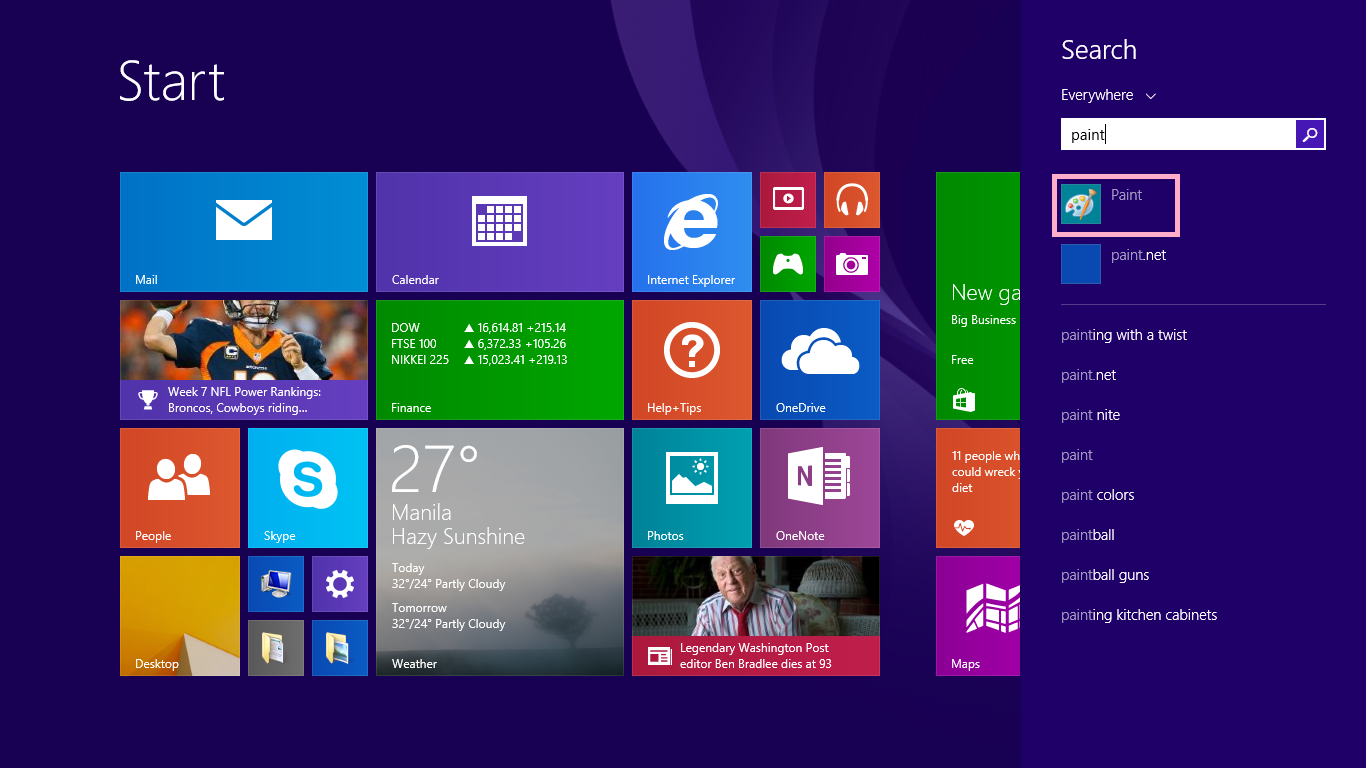This screenshot has height=768, width=1366.
Task: Click the magnifier search button
Action: 1310,134
